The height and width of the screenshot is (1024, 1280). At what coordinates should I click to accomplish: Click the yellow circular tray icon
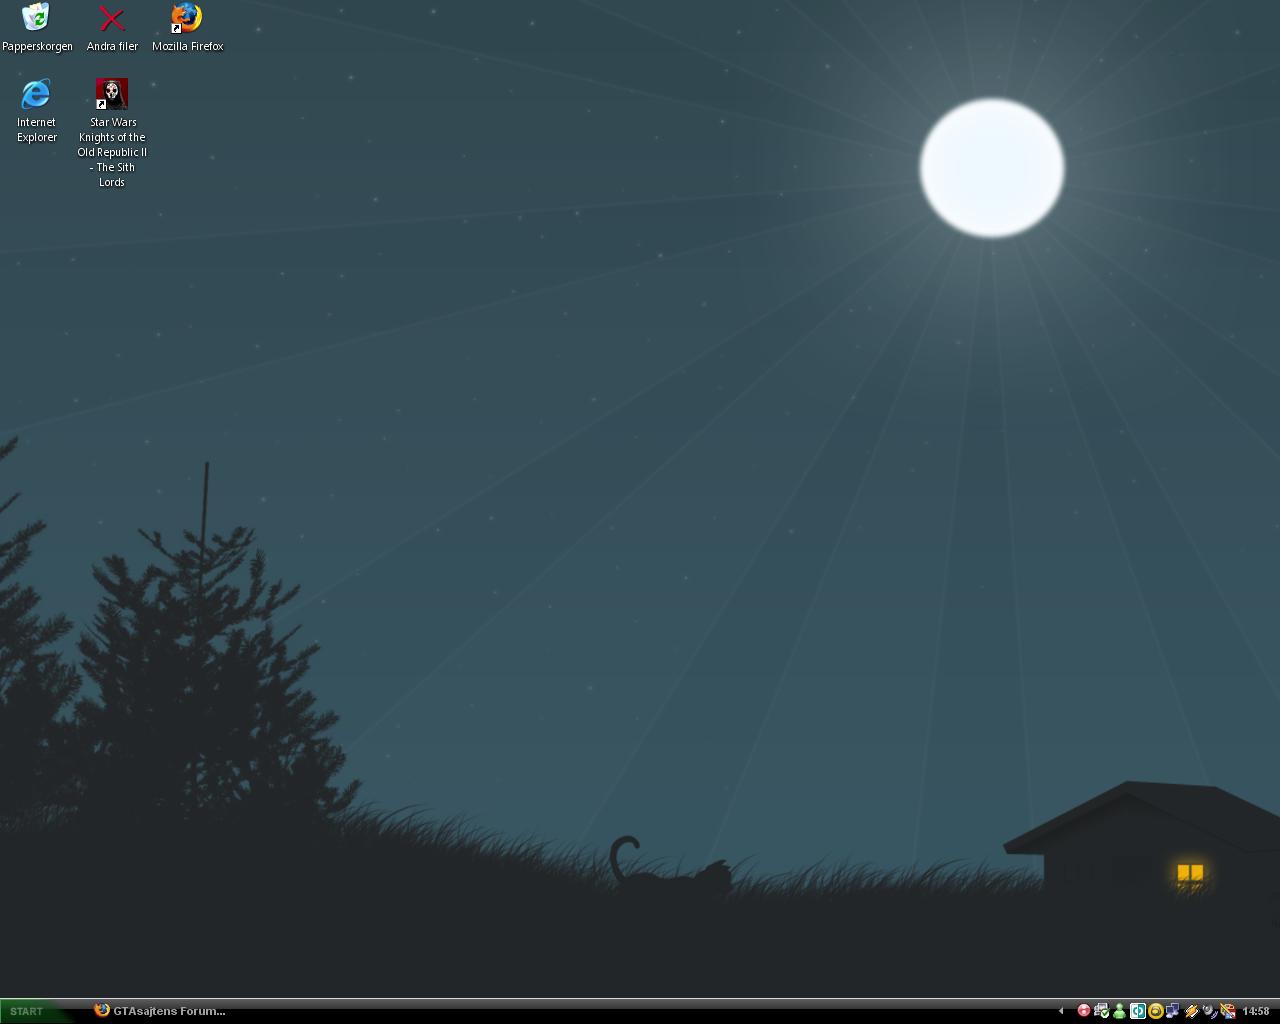(1155, 1011)
